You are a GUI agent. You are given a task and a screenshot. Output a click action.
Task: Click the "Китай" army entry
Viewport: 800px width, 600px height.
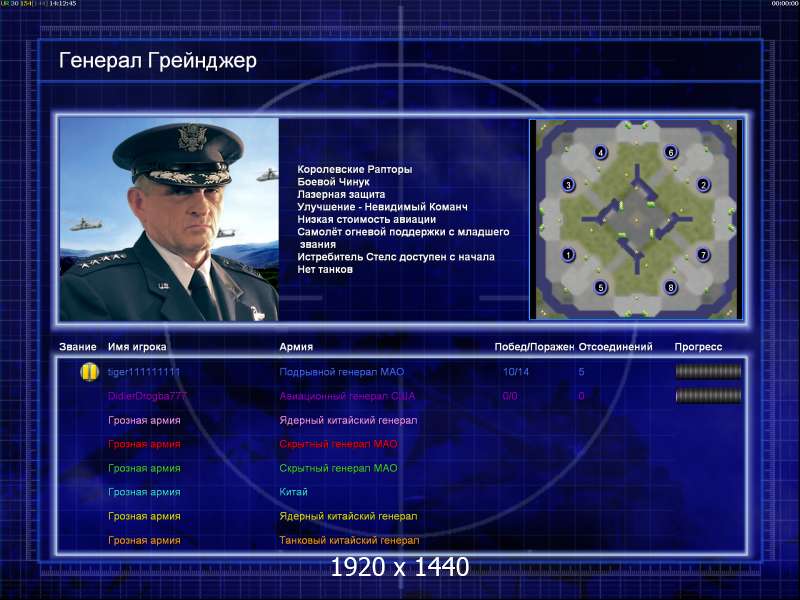click(293, 492)
